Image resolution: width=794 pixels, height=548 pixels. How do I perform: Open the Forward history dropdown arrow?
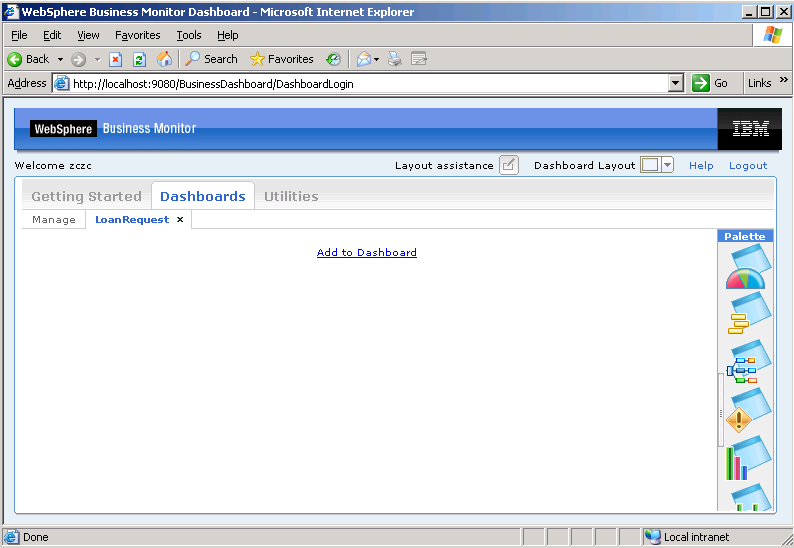coord(97,59)
